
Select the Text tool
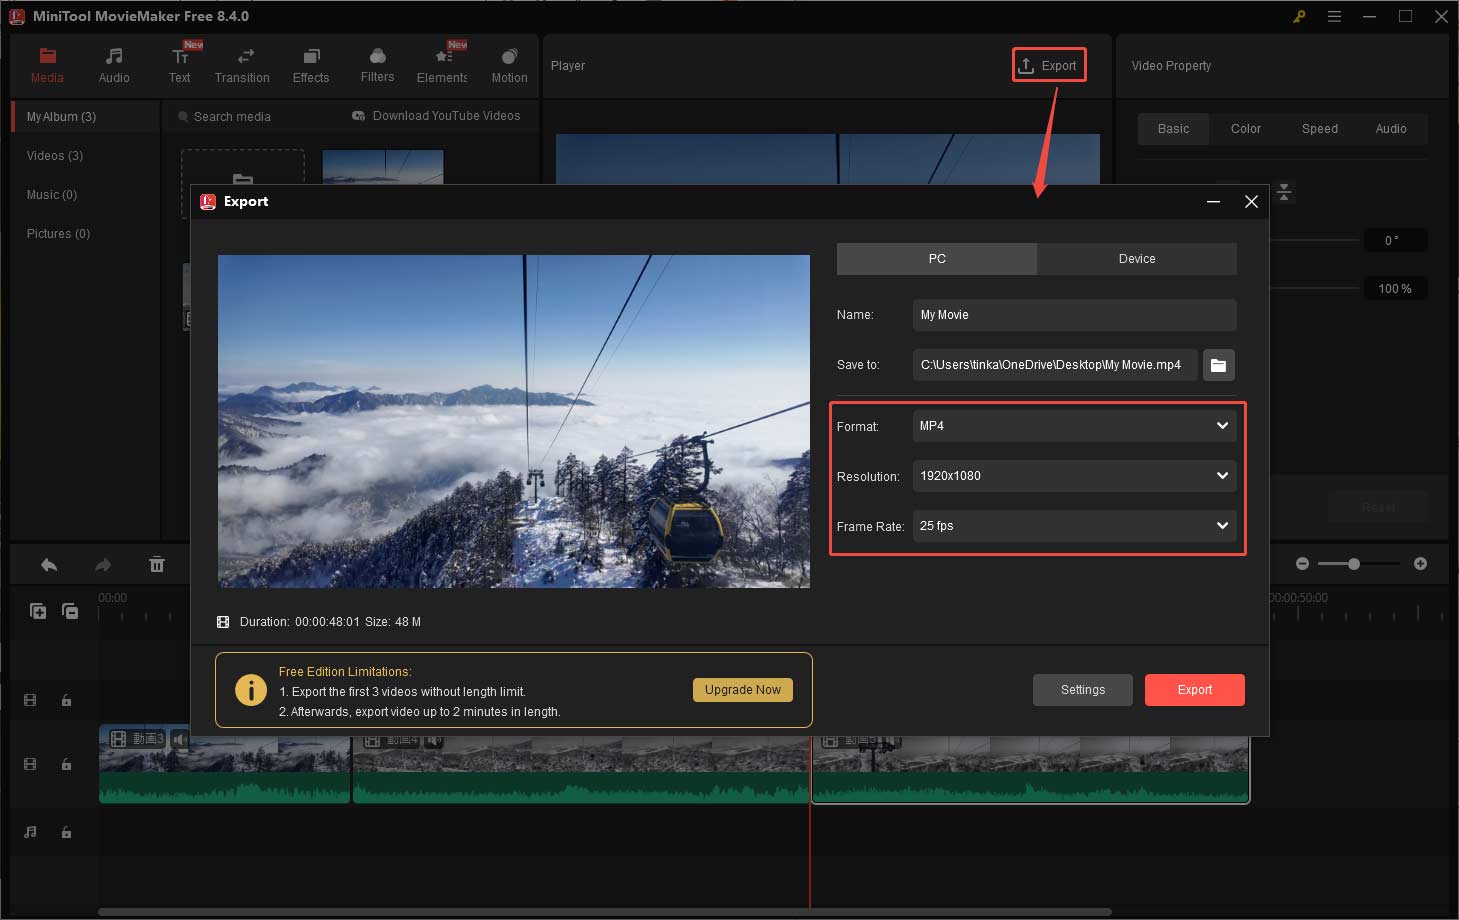coord(180,65)
